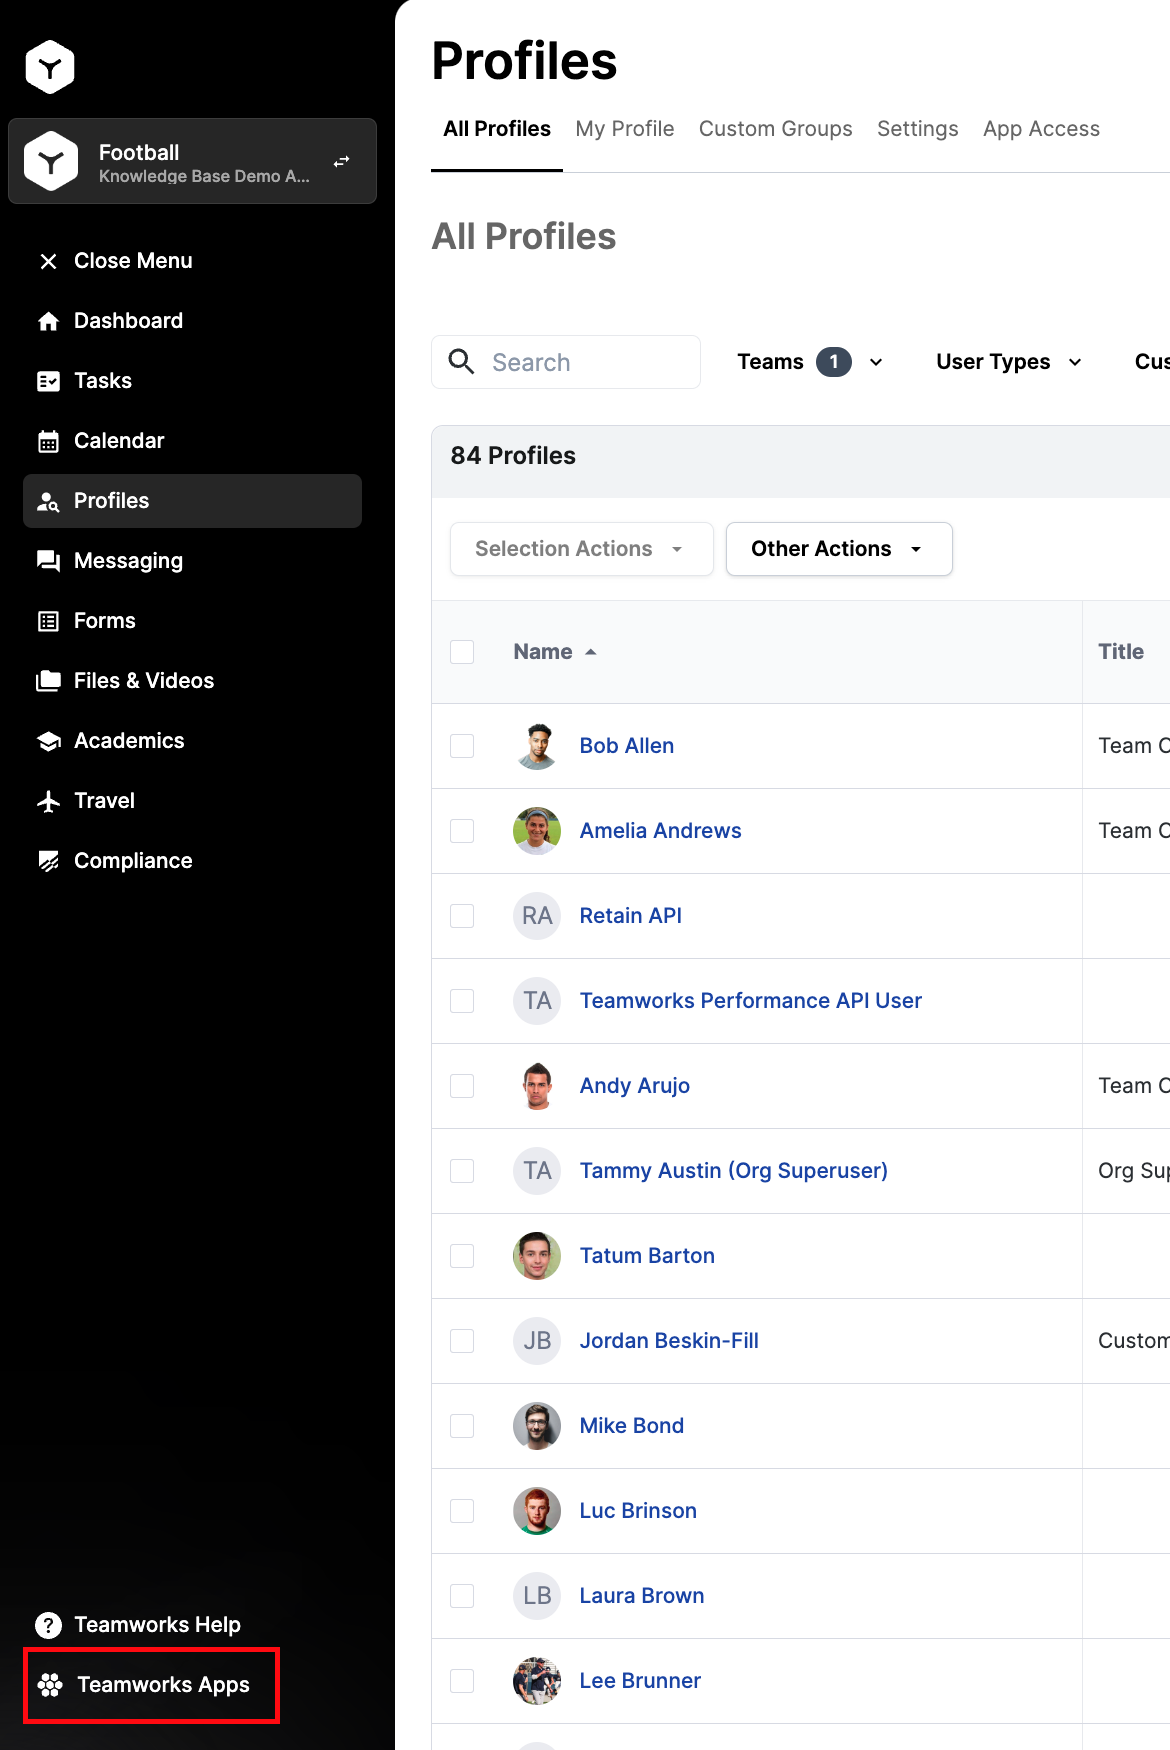Click the Teamworks logo at top of sidebar
The height and width of the screenshot is (1750, 1170).
click(50, 67)
